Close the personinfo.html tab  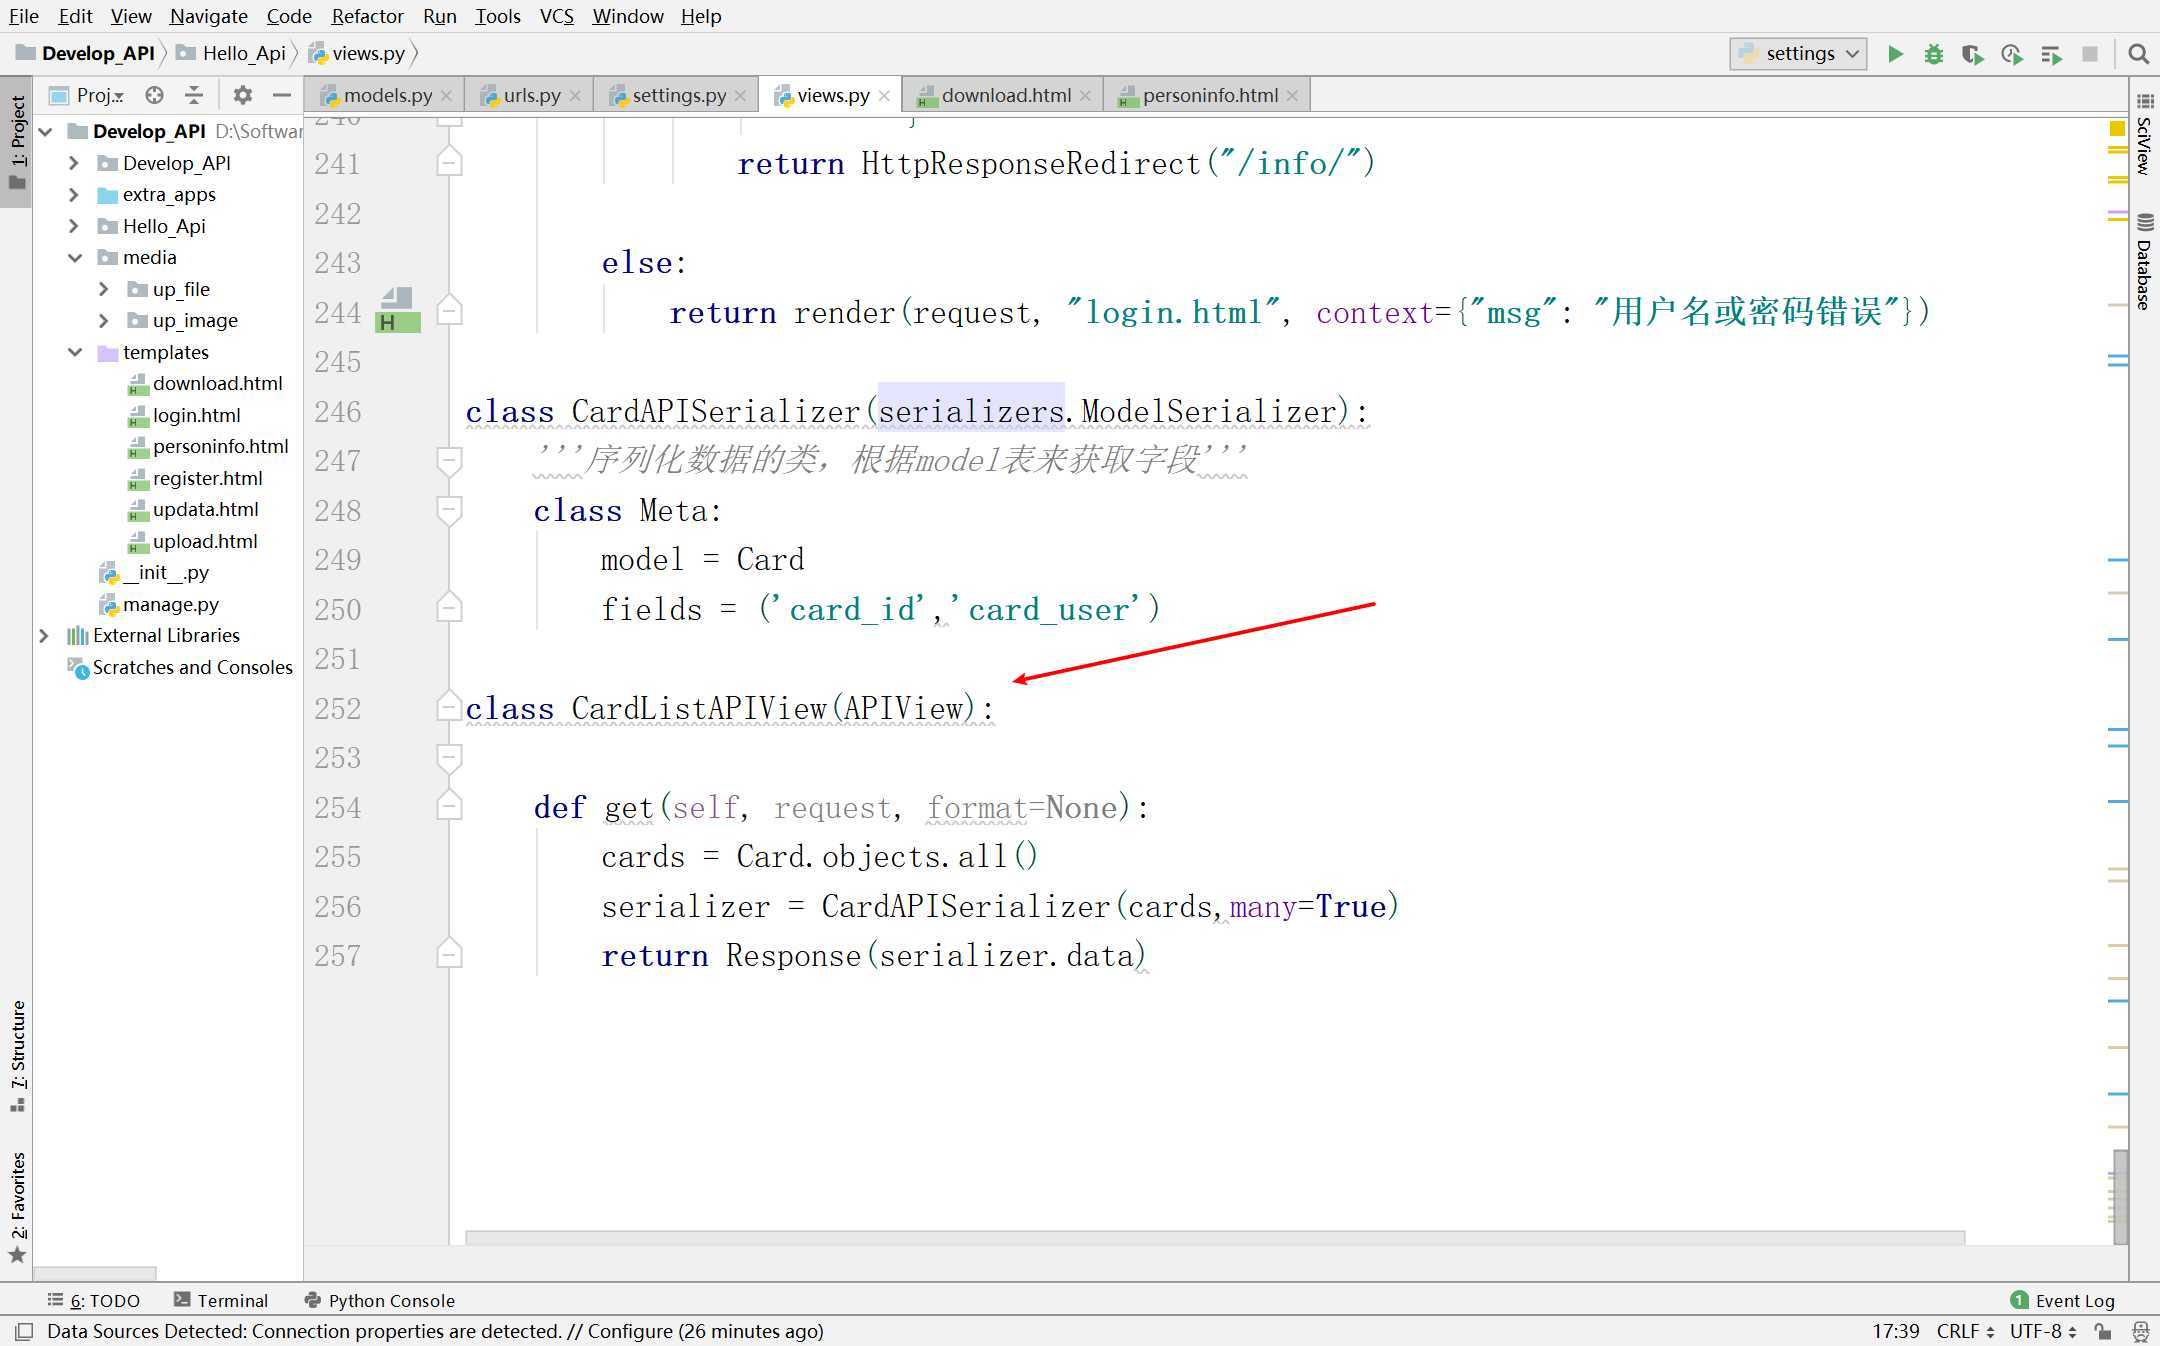pyautogui.click(x=1292, y=96)
